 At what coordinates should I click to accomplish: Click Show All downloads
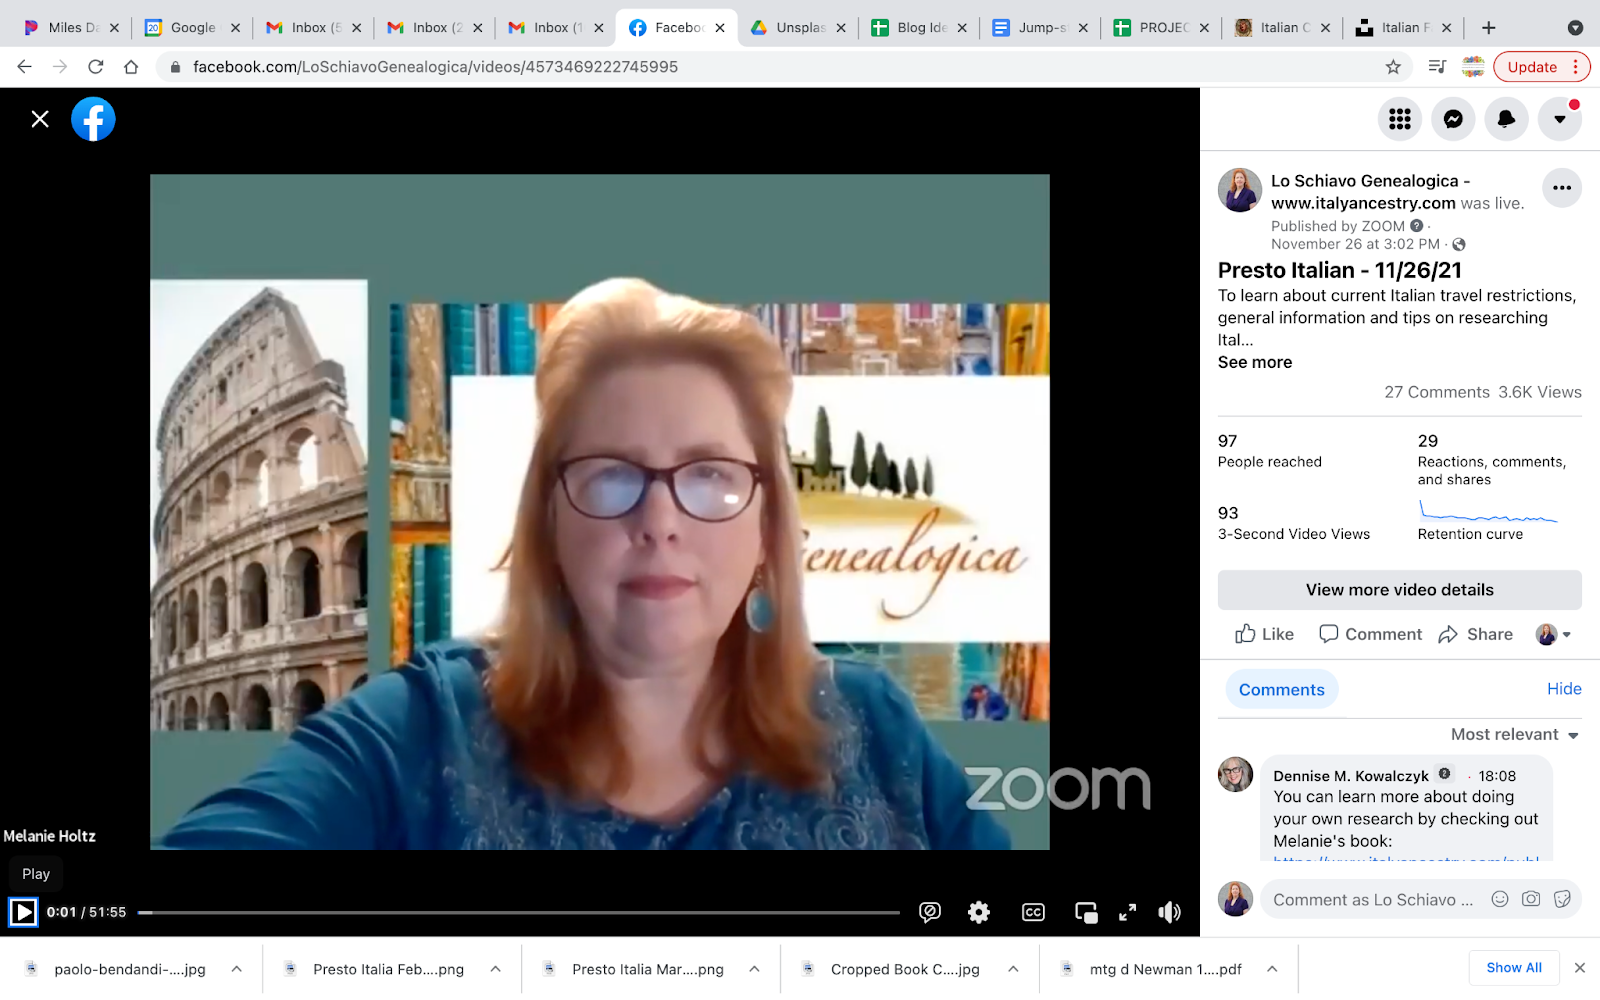pyautogui.click(x=1514, y=968)
